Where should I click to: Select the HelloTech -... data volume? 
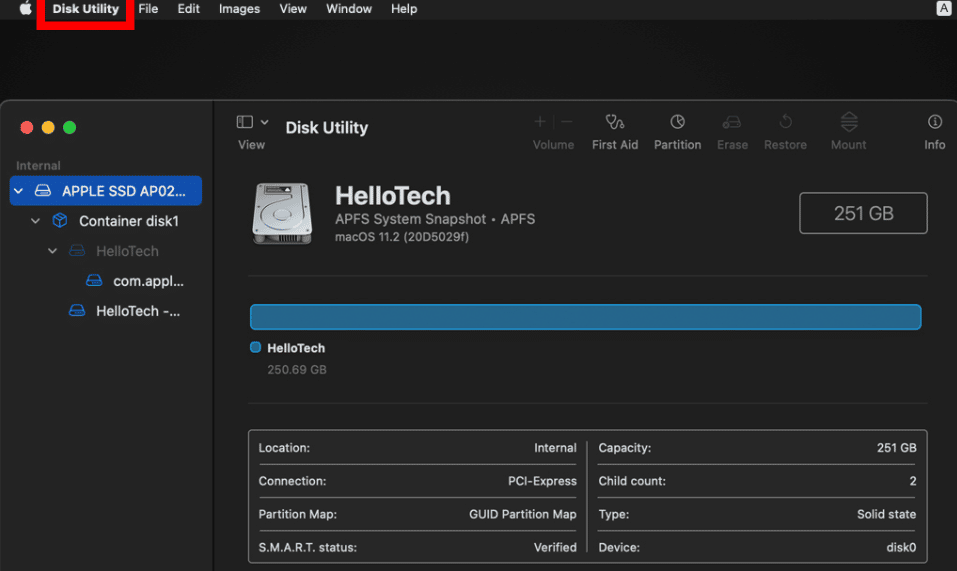(x=138, y=311)
